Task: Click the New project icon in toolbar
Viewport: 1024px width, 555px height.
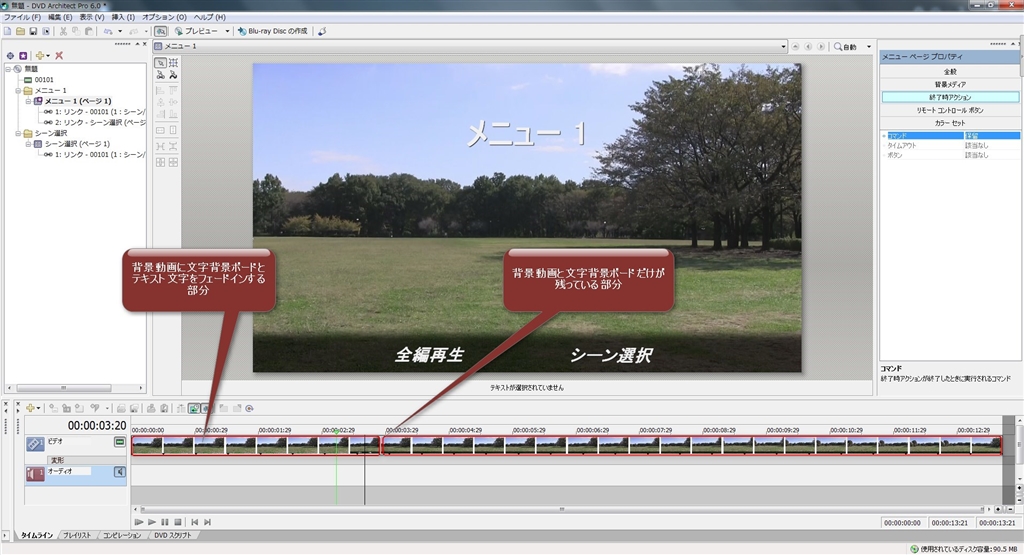Action: click(x=8, y=31)
